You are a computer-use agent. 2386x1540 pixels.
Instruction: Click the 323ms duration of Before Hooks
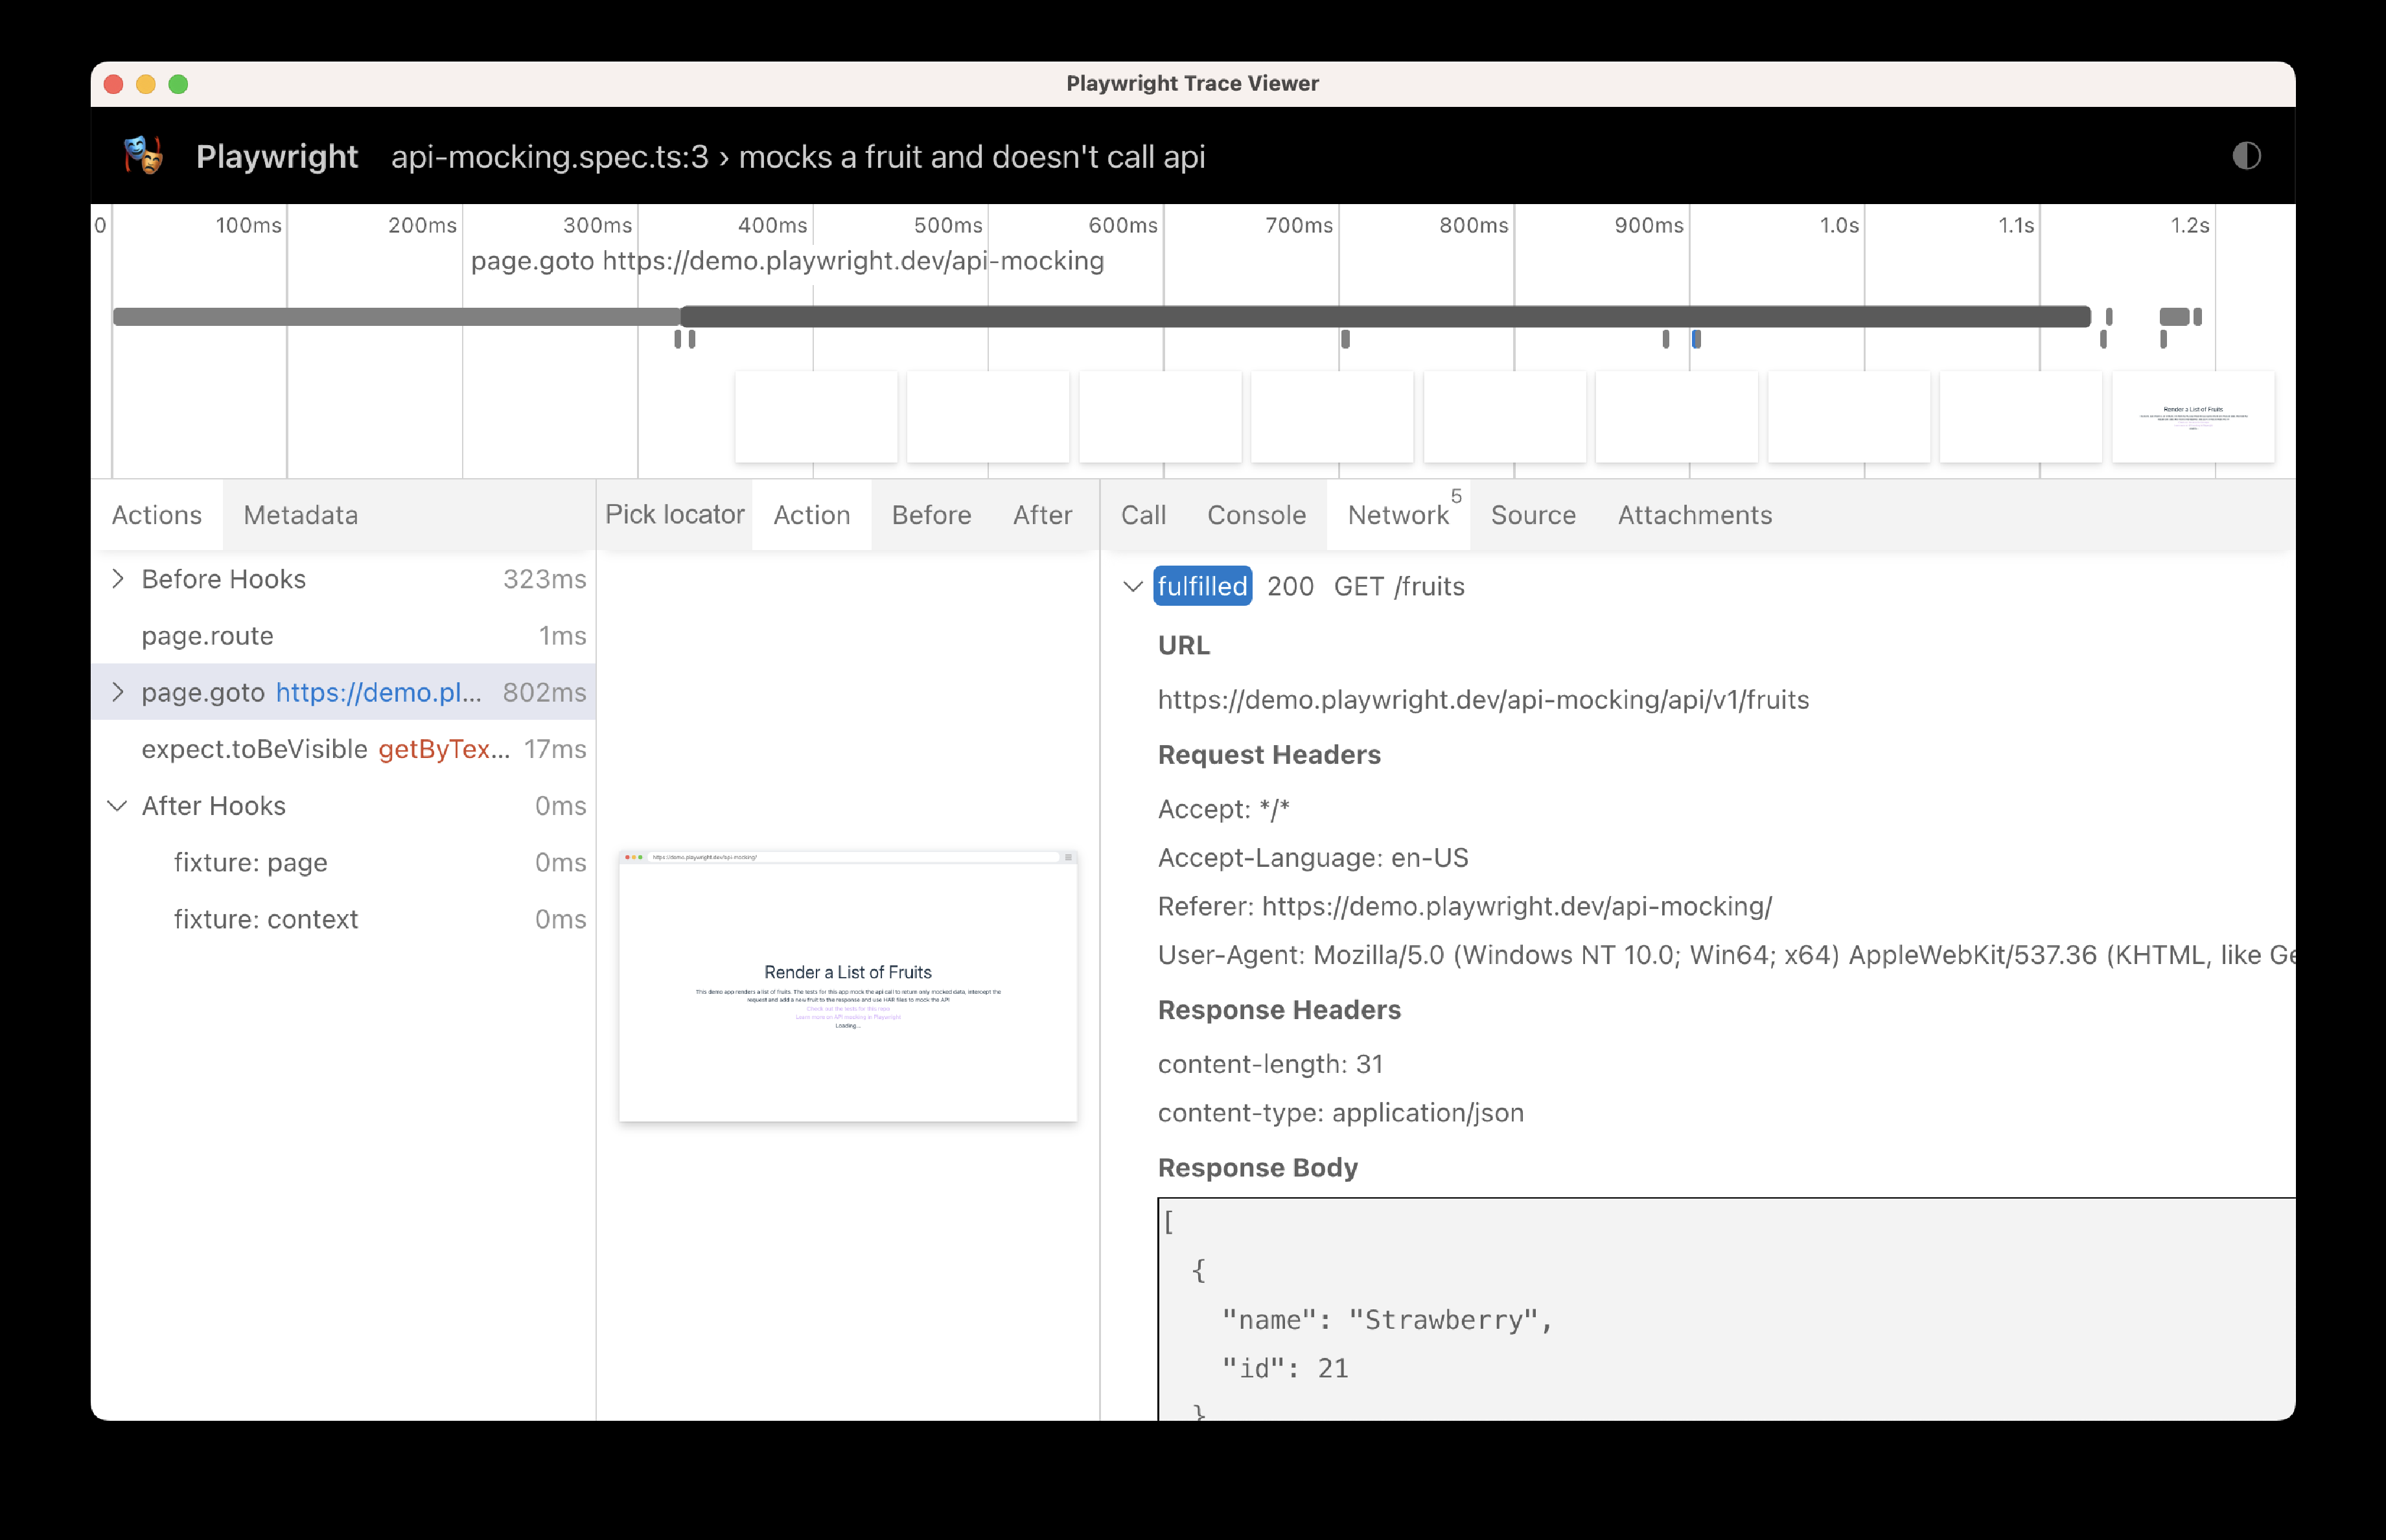pyautogui.click(x=545, y=579)
